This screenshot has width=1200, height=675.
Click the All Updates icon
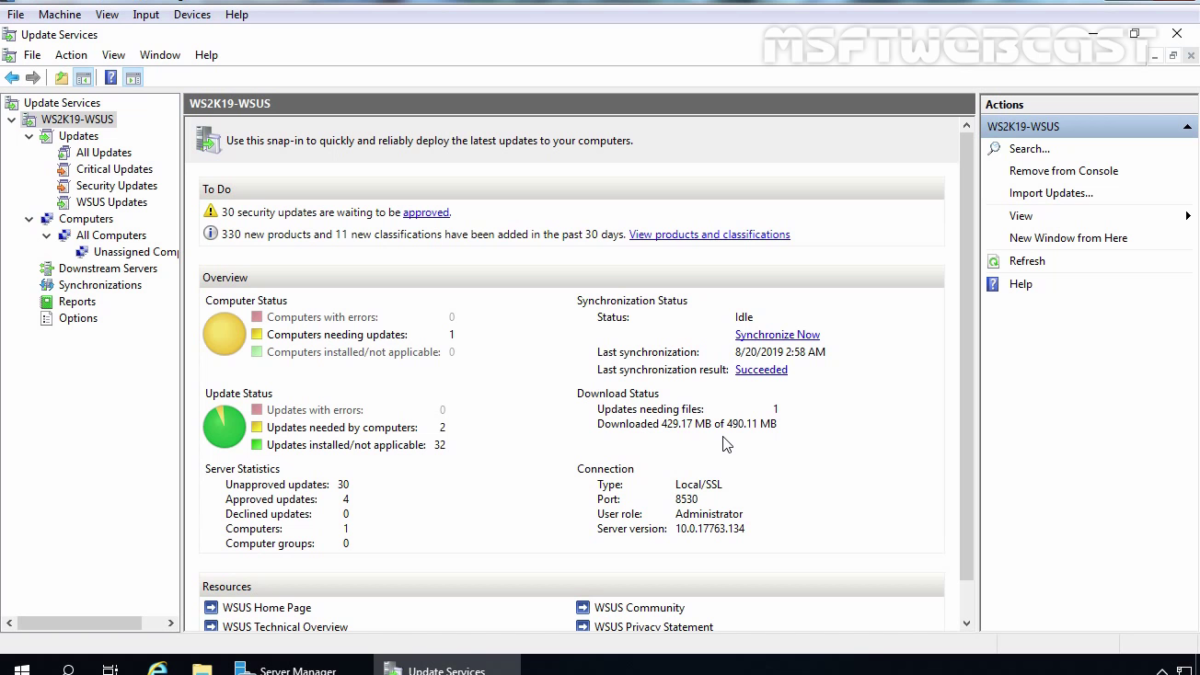pyautogui.click(x=64, y=153)
